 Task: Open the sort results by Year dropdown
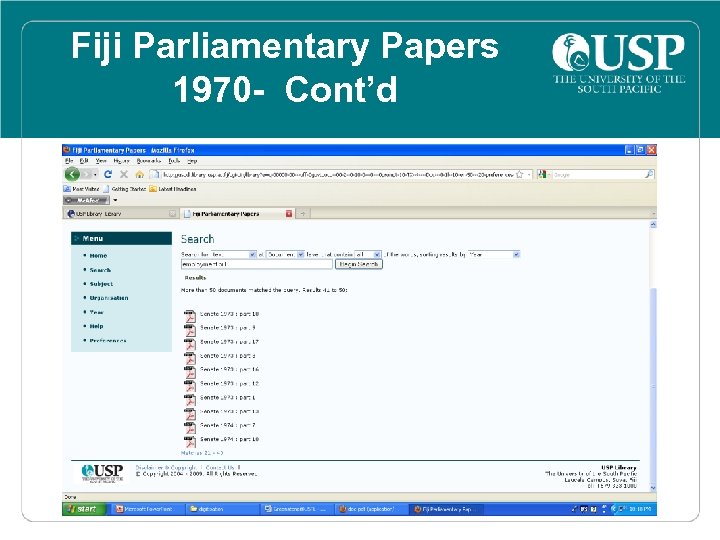(494, 254)
